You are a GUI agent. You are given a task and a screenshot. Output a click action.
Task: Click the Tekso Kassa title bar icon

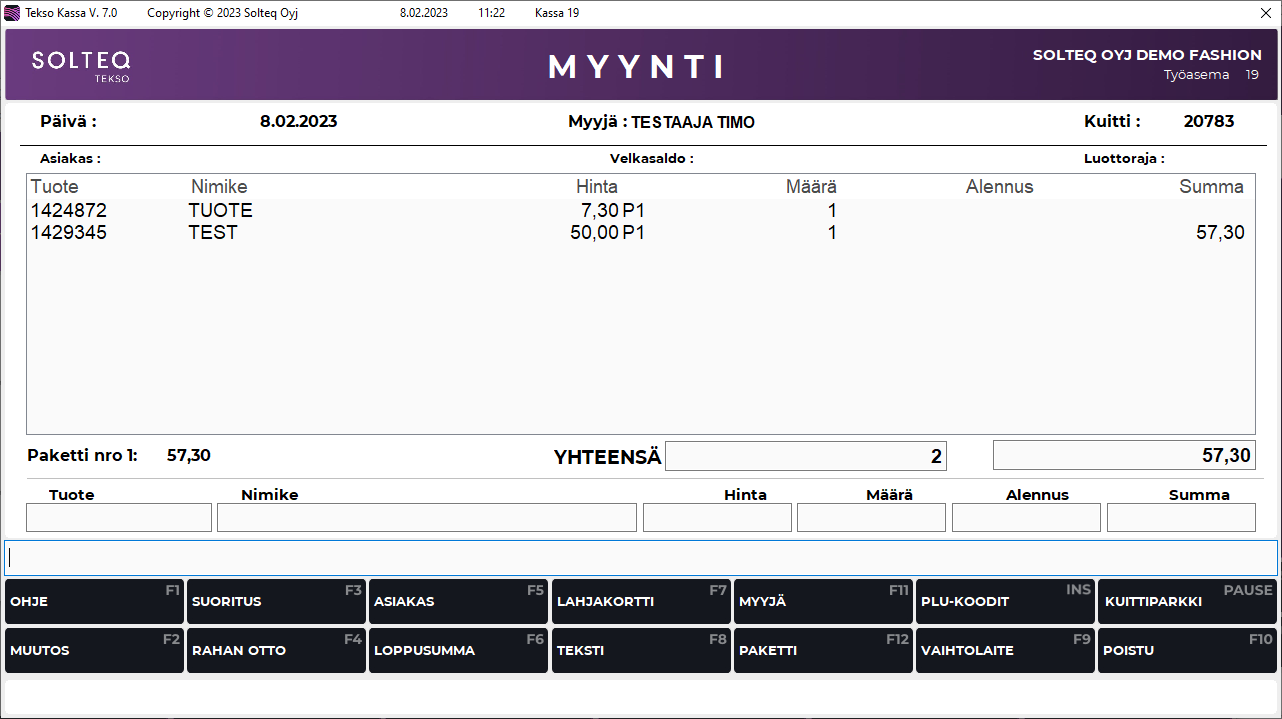(x=13, y=13)
